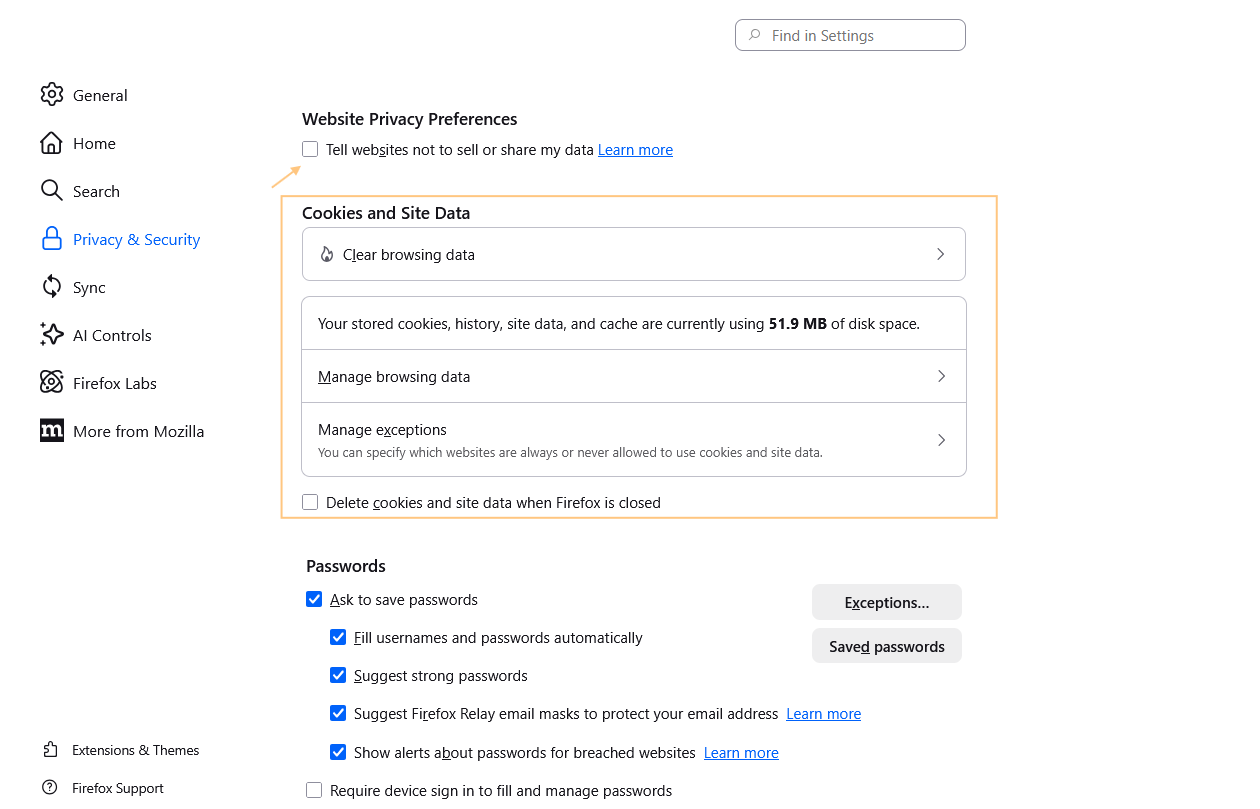1260x809 pixels.
Task: Select the Sync arrows icon
Action: coord(52,286)
